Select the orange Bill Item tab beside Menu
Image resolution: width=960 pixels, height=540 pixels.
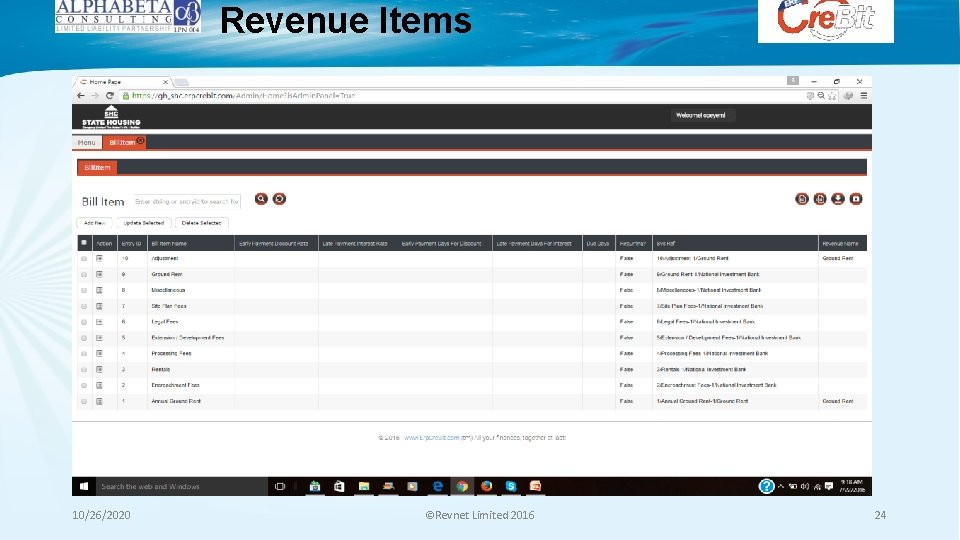pyautogui.click(x=122, y=143)
